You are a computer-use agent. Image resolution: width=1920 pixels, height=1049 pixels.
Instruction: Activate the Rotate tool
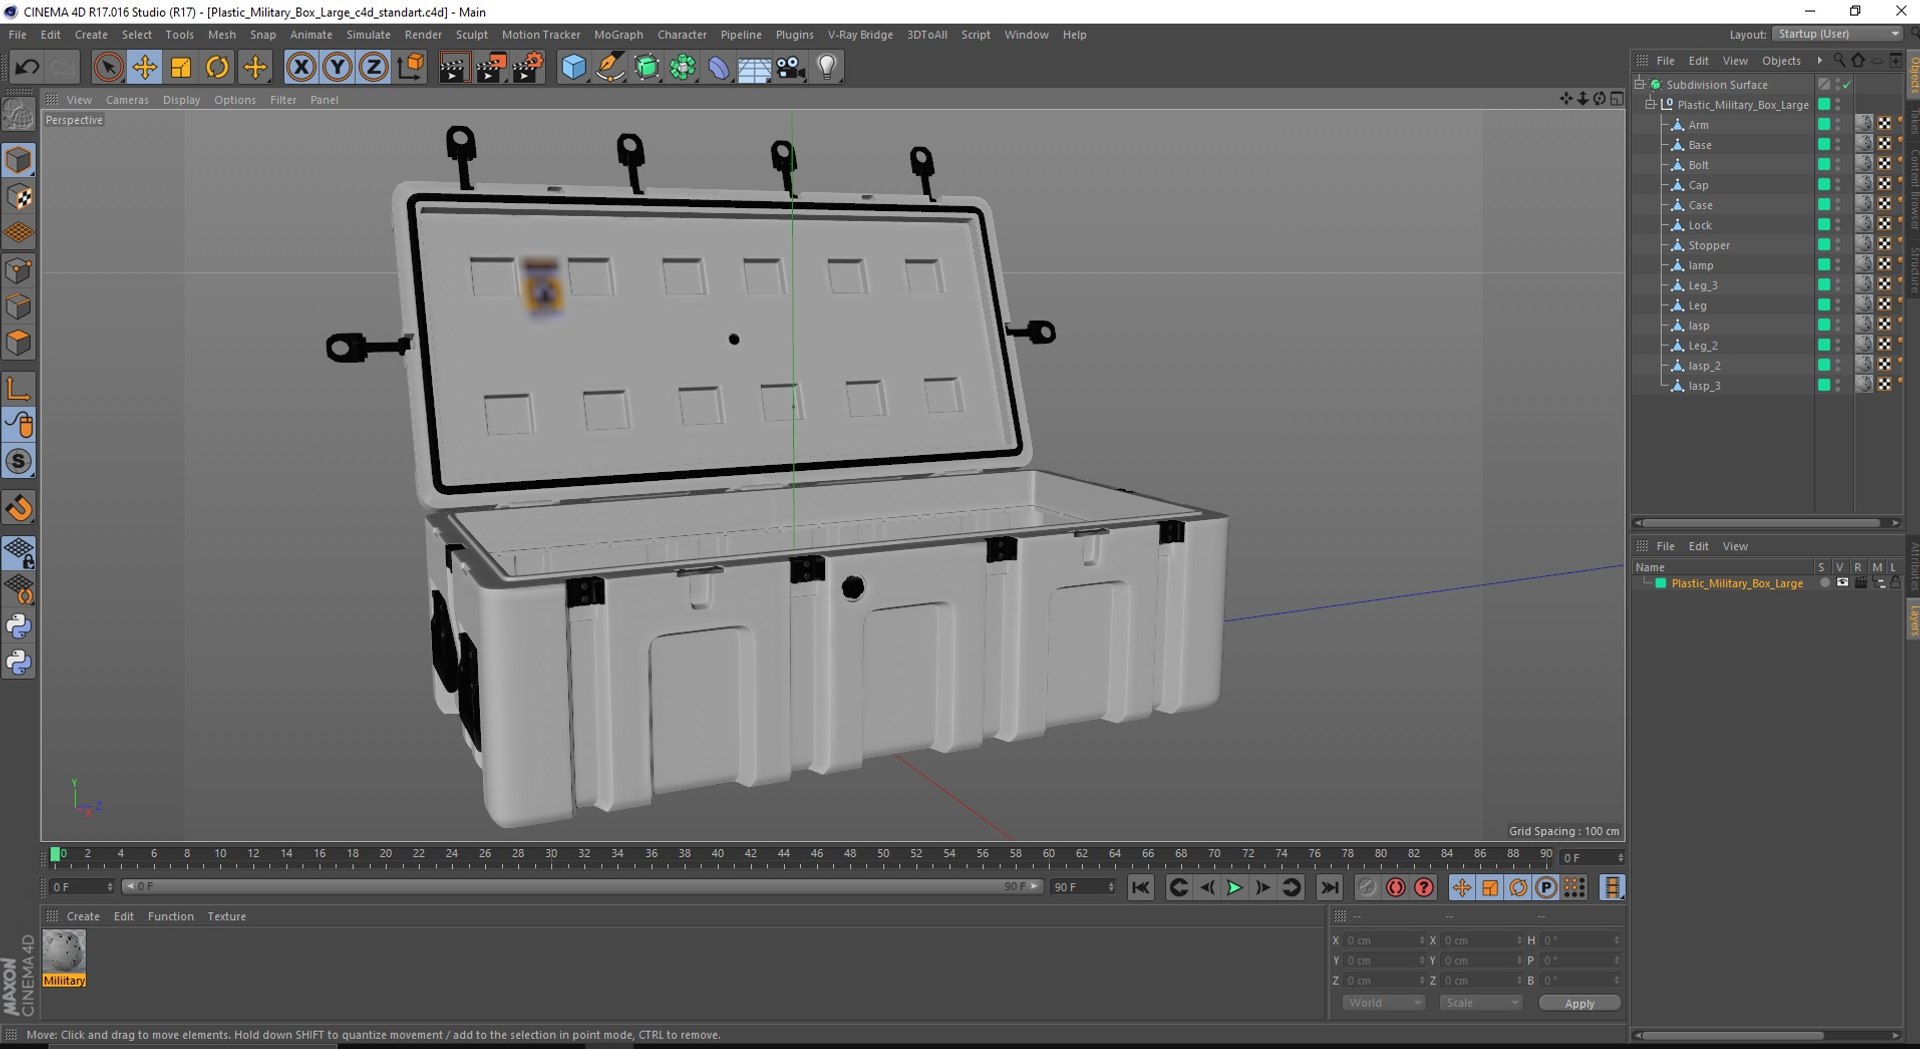pos(217,67)
